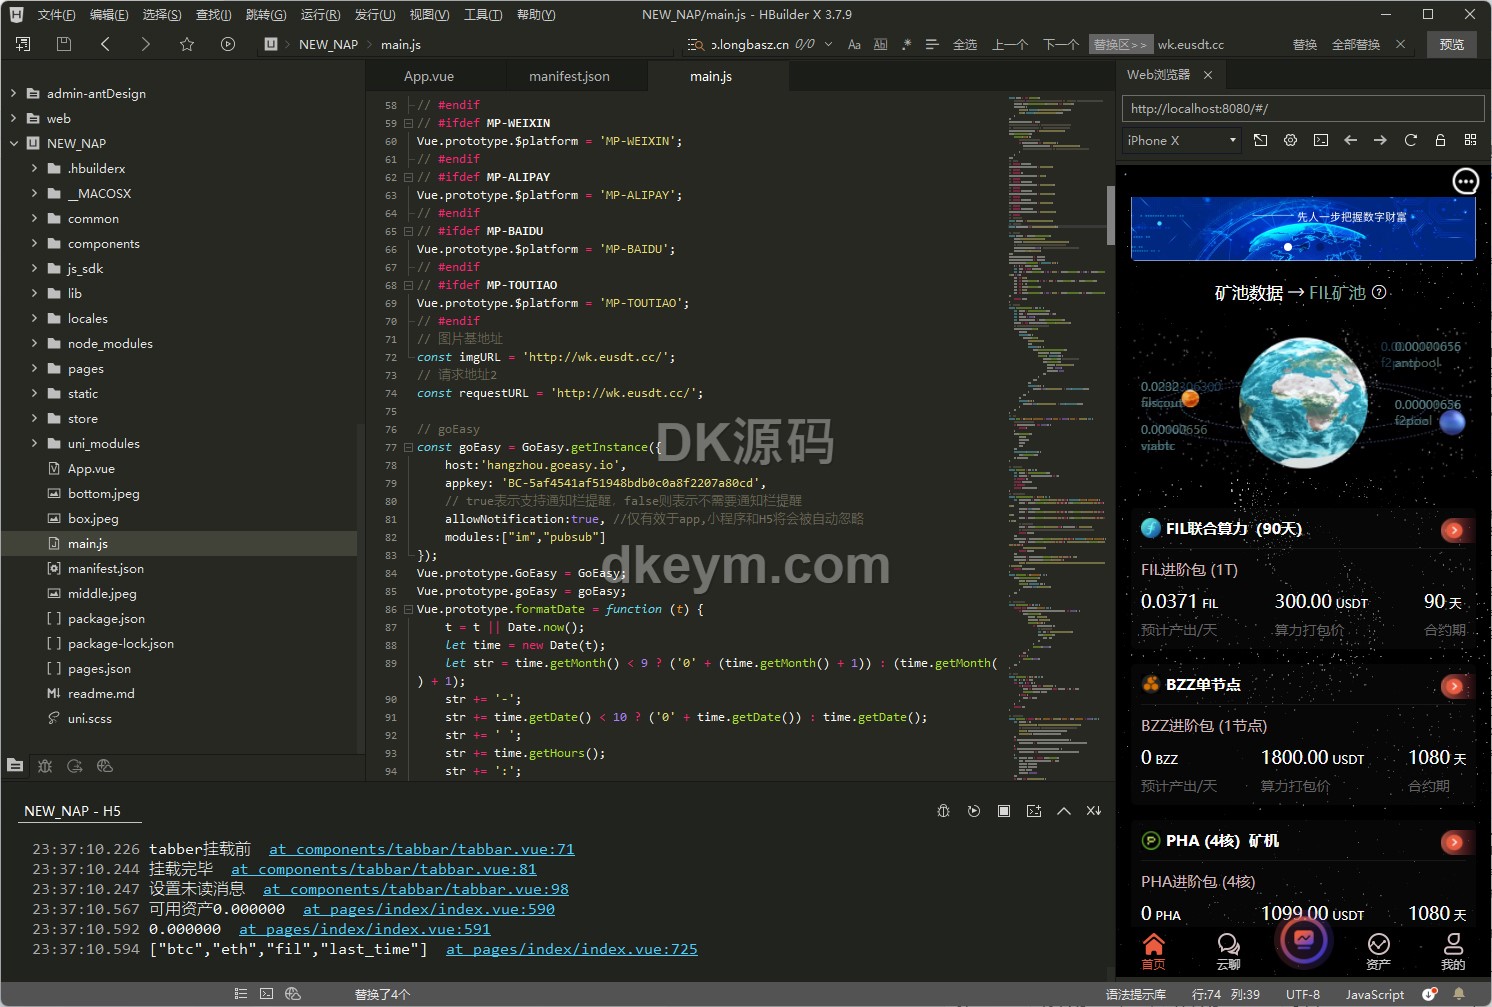Viewport: 1492px width, 1007px height.
Task: Click the 全部替换 replace all button
Action: click(1355, 44)
